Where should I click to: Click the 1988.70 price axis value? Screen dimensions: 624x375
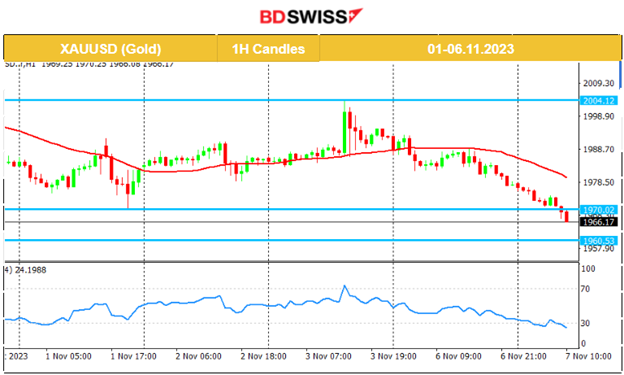[x=599, y=149]
